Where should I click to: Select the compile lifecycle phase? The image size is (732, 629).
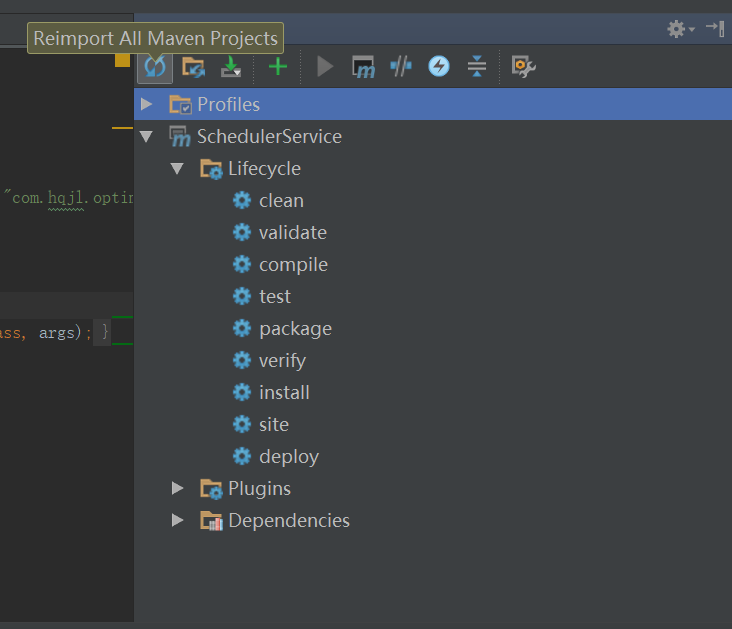pos(294,265)
